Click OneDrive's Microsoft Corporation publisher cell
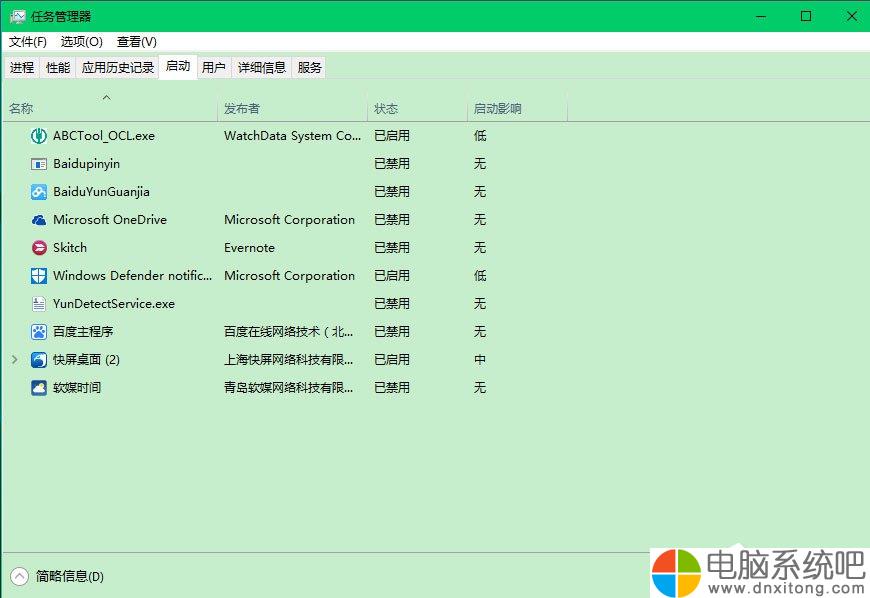This screenshot has height=598, width=870. click(289, 220)
